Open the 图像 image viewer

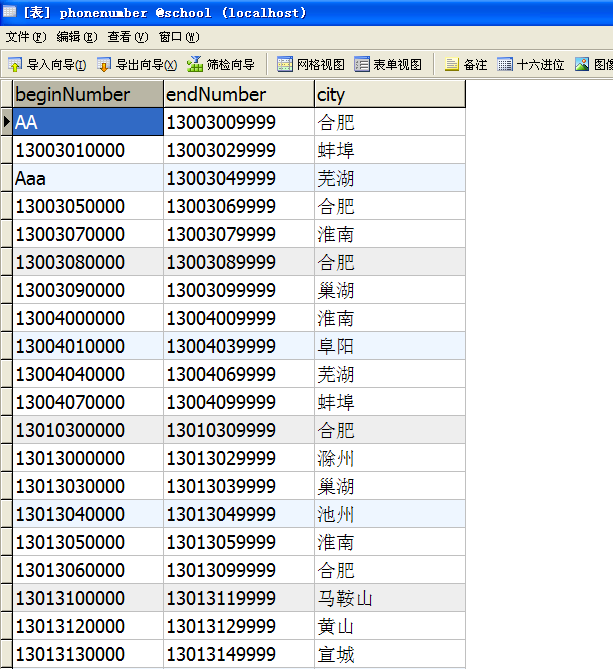point(594,65)
